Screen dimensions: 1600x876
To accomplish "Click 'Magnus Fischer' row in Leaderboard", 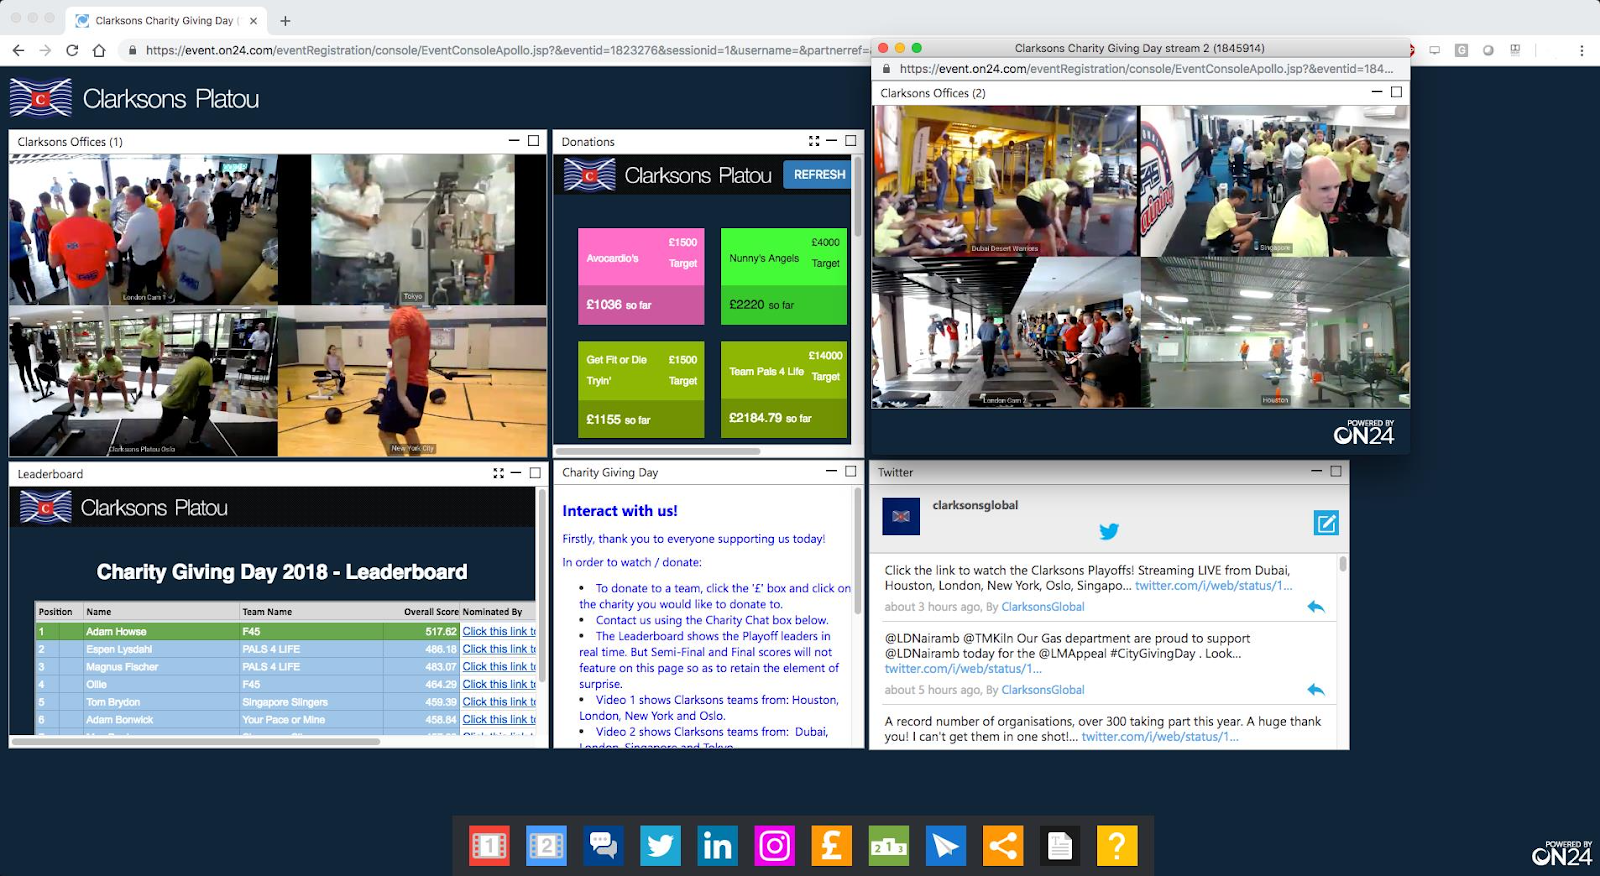I will pos(285,667).
